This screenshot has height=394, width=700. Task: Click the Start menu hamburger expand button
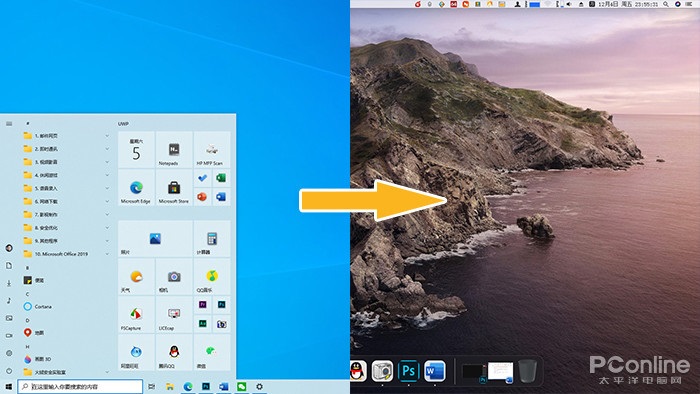9,124
